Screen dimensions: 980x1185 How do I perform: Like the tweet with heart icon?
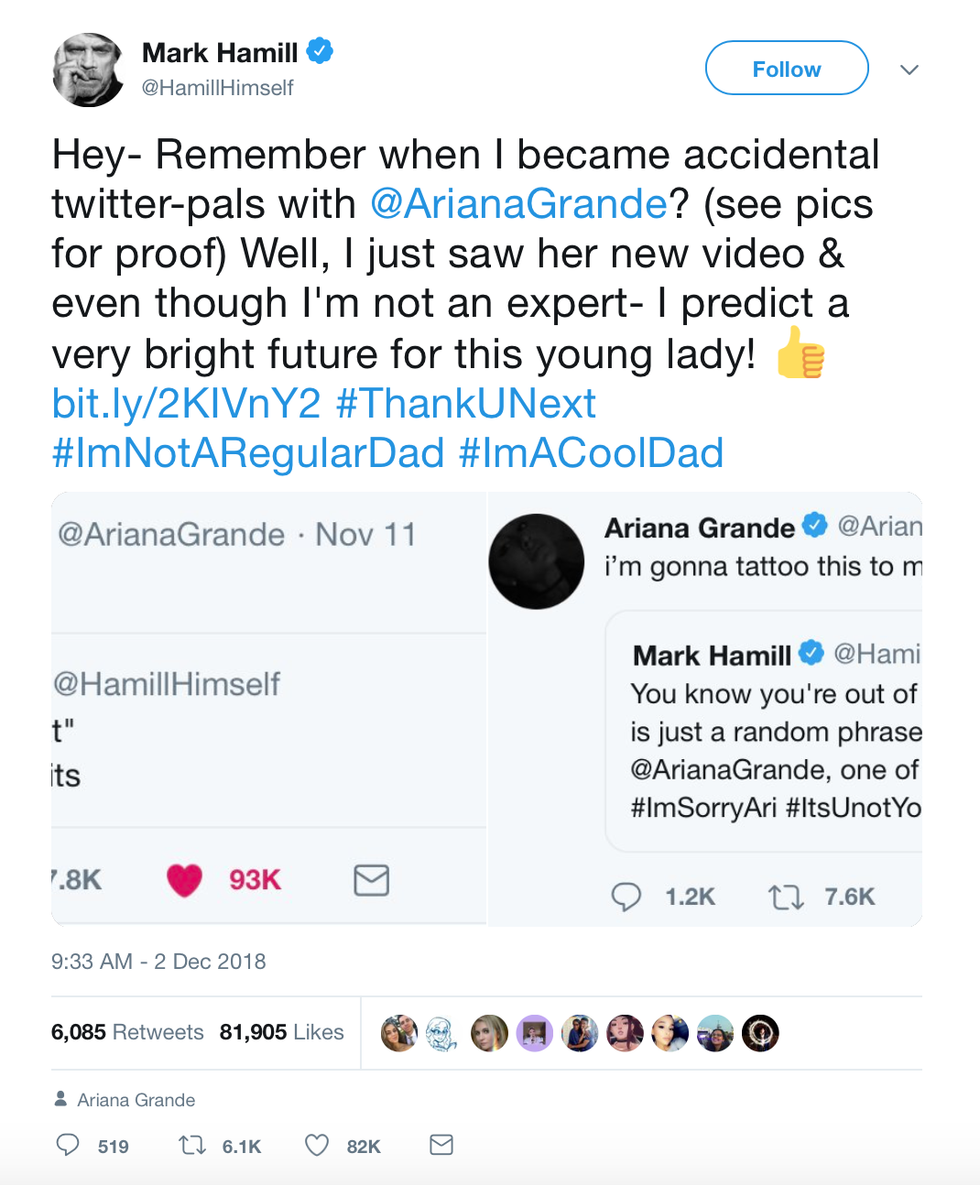316,1145
